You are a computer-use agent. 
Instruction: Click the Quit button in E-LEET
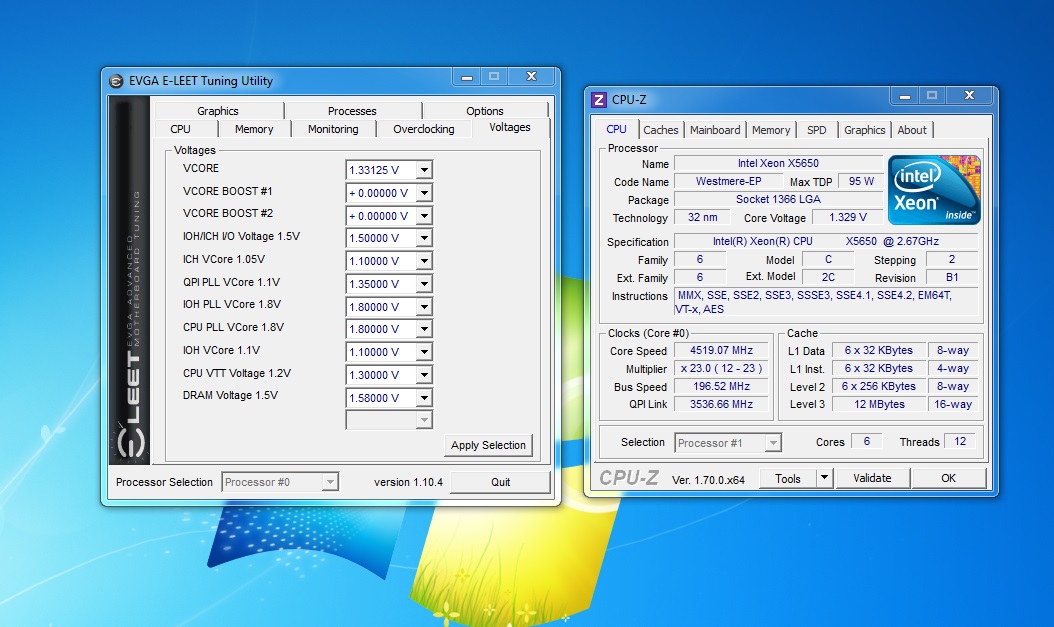pos(500,482)
